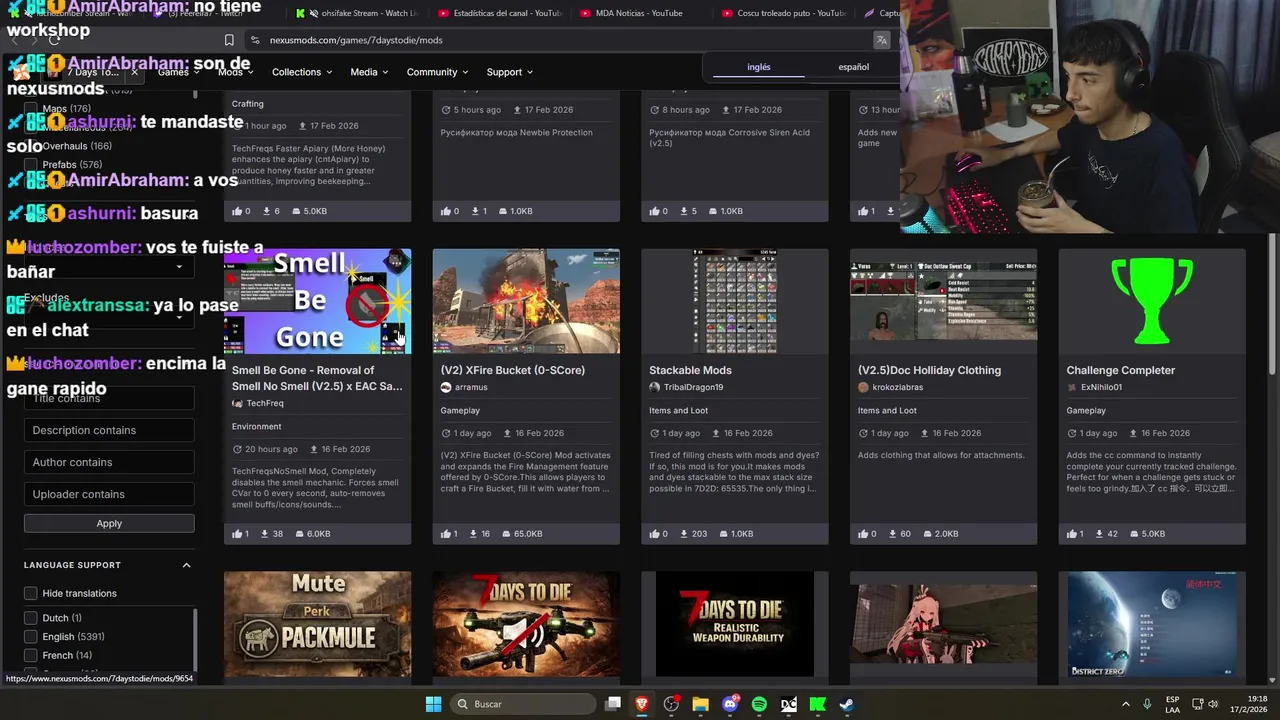Click the Brave browser taskbar icon

[x=642, y=704]
